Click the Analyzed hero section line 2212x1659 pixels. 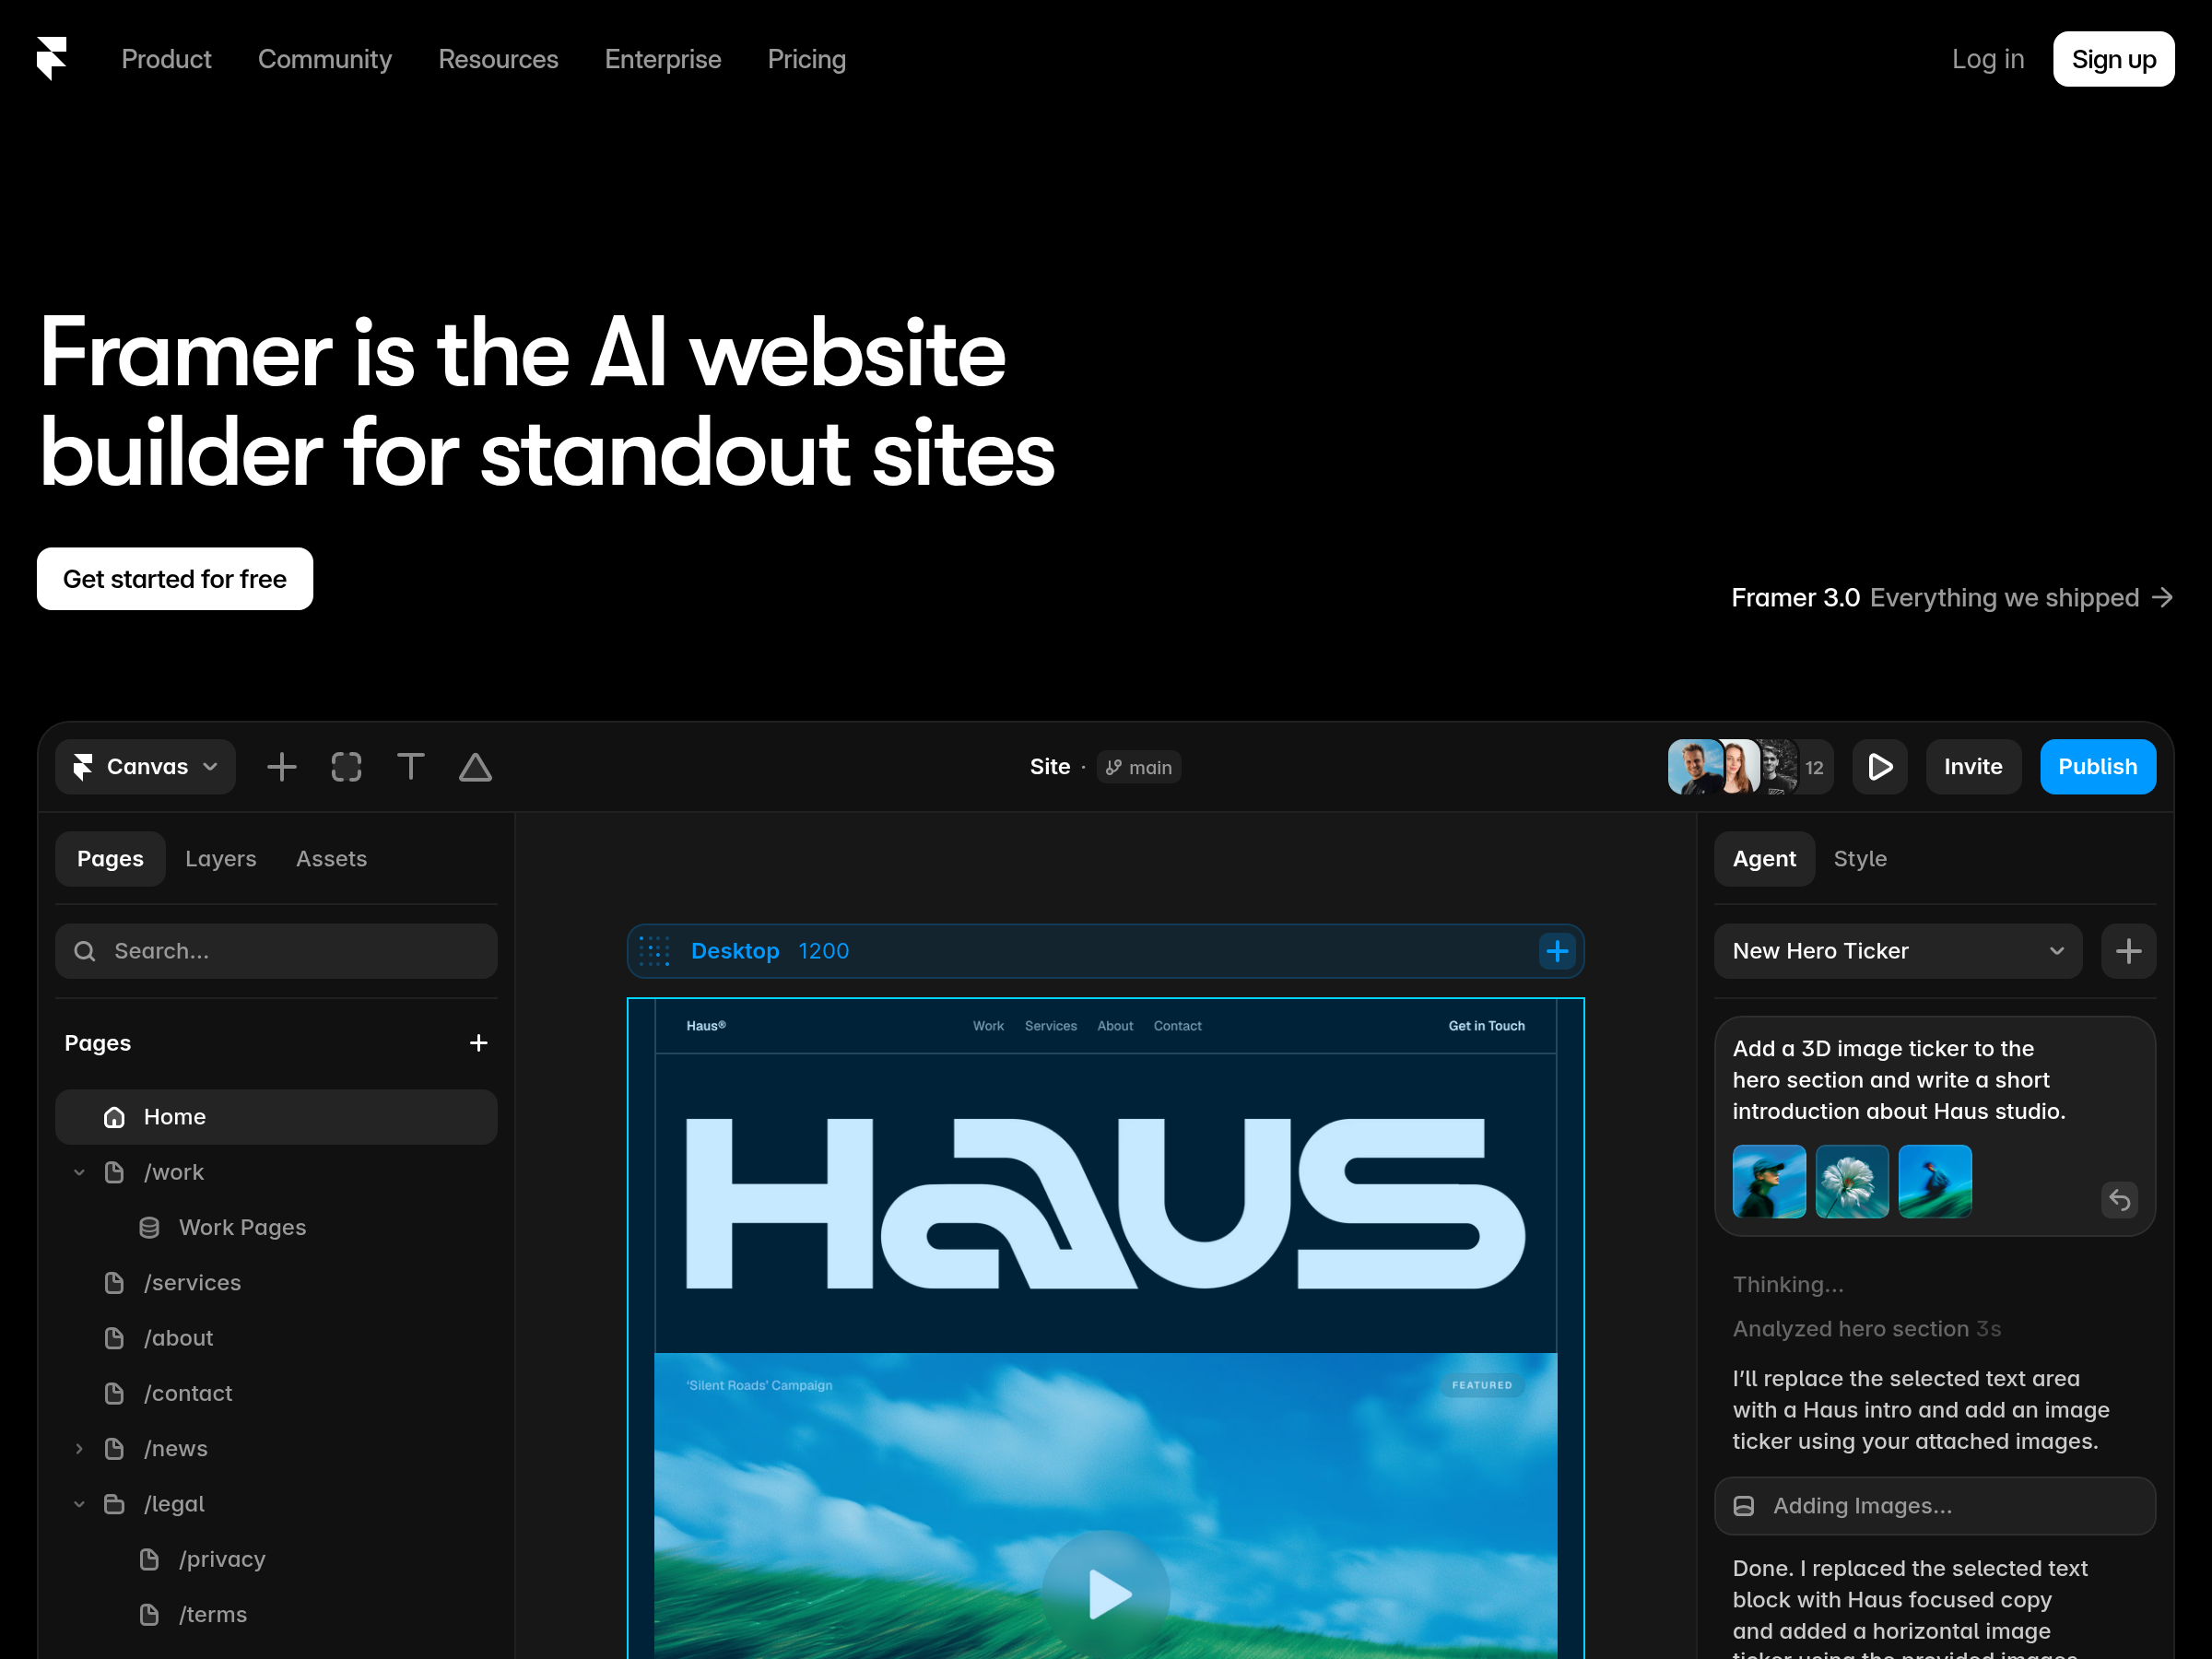(1866, 1329)
